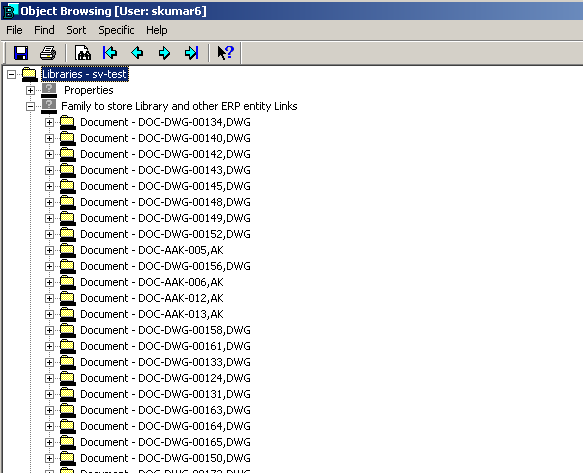Screen dimensions: 583x473
Task: Collapse Family to store Library node
Action: (30, 106)
